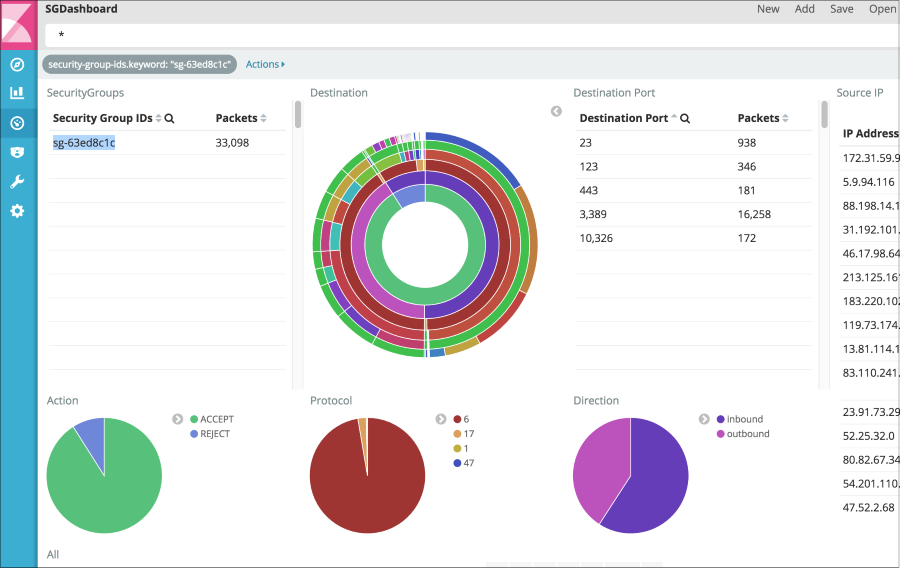Click source IP 5.9.94.116

(868, 182)
